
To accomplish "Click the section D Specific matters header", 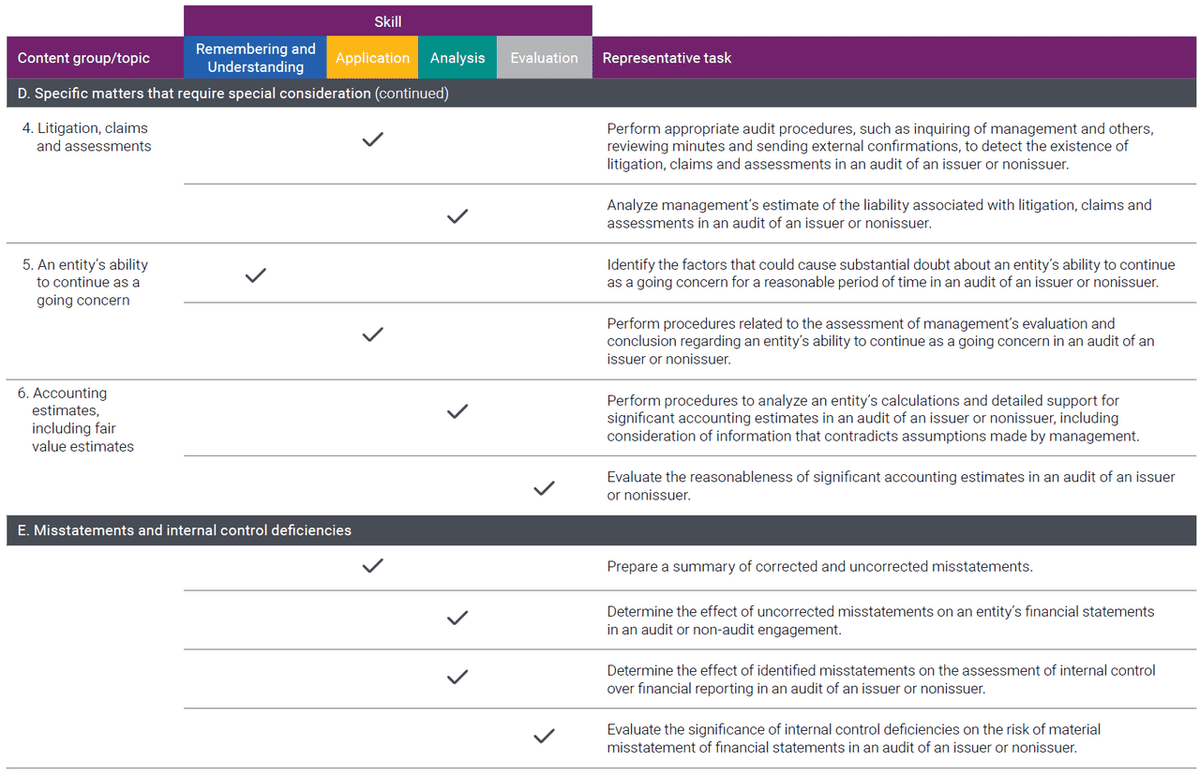I will [240, 94].
